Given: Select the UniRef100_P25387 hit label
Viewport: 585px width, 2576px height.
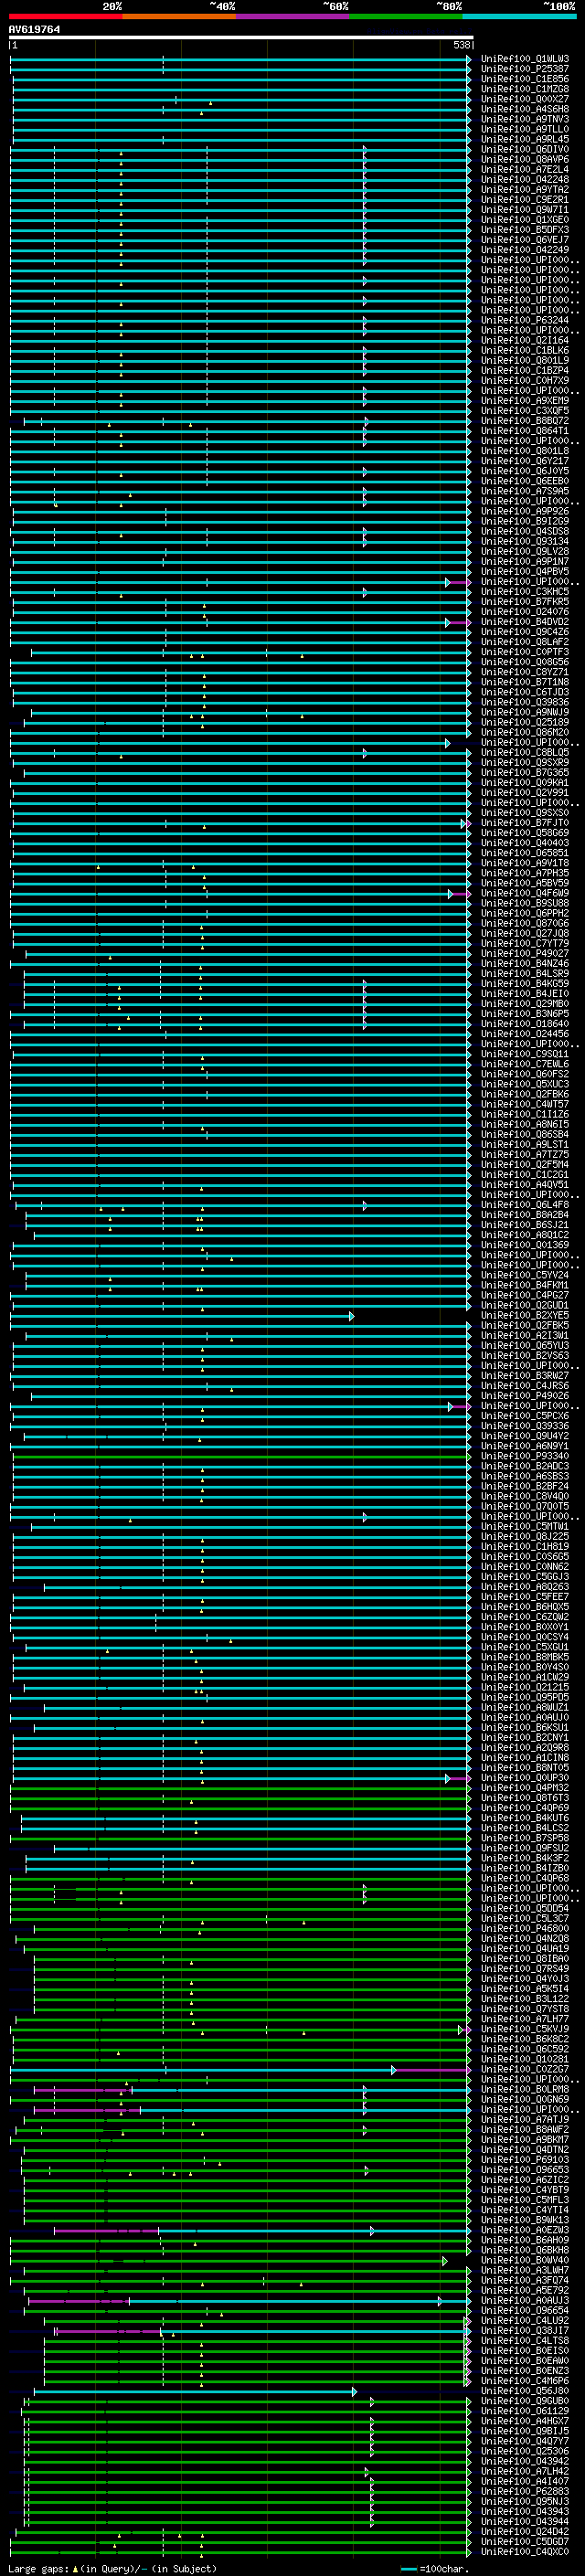Looking at the screenshot, I should (525, 69).
